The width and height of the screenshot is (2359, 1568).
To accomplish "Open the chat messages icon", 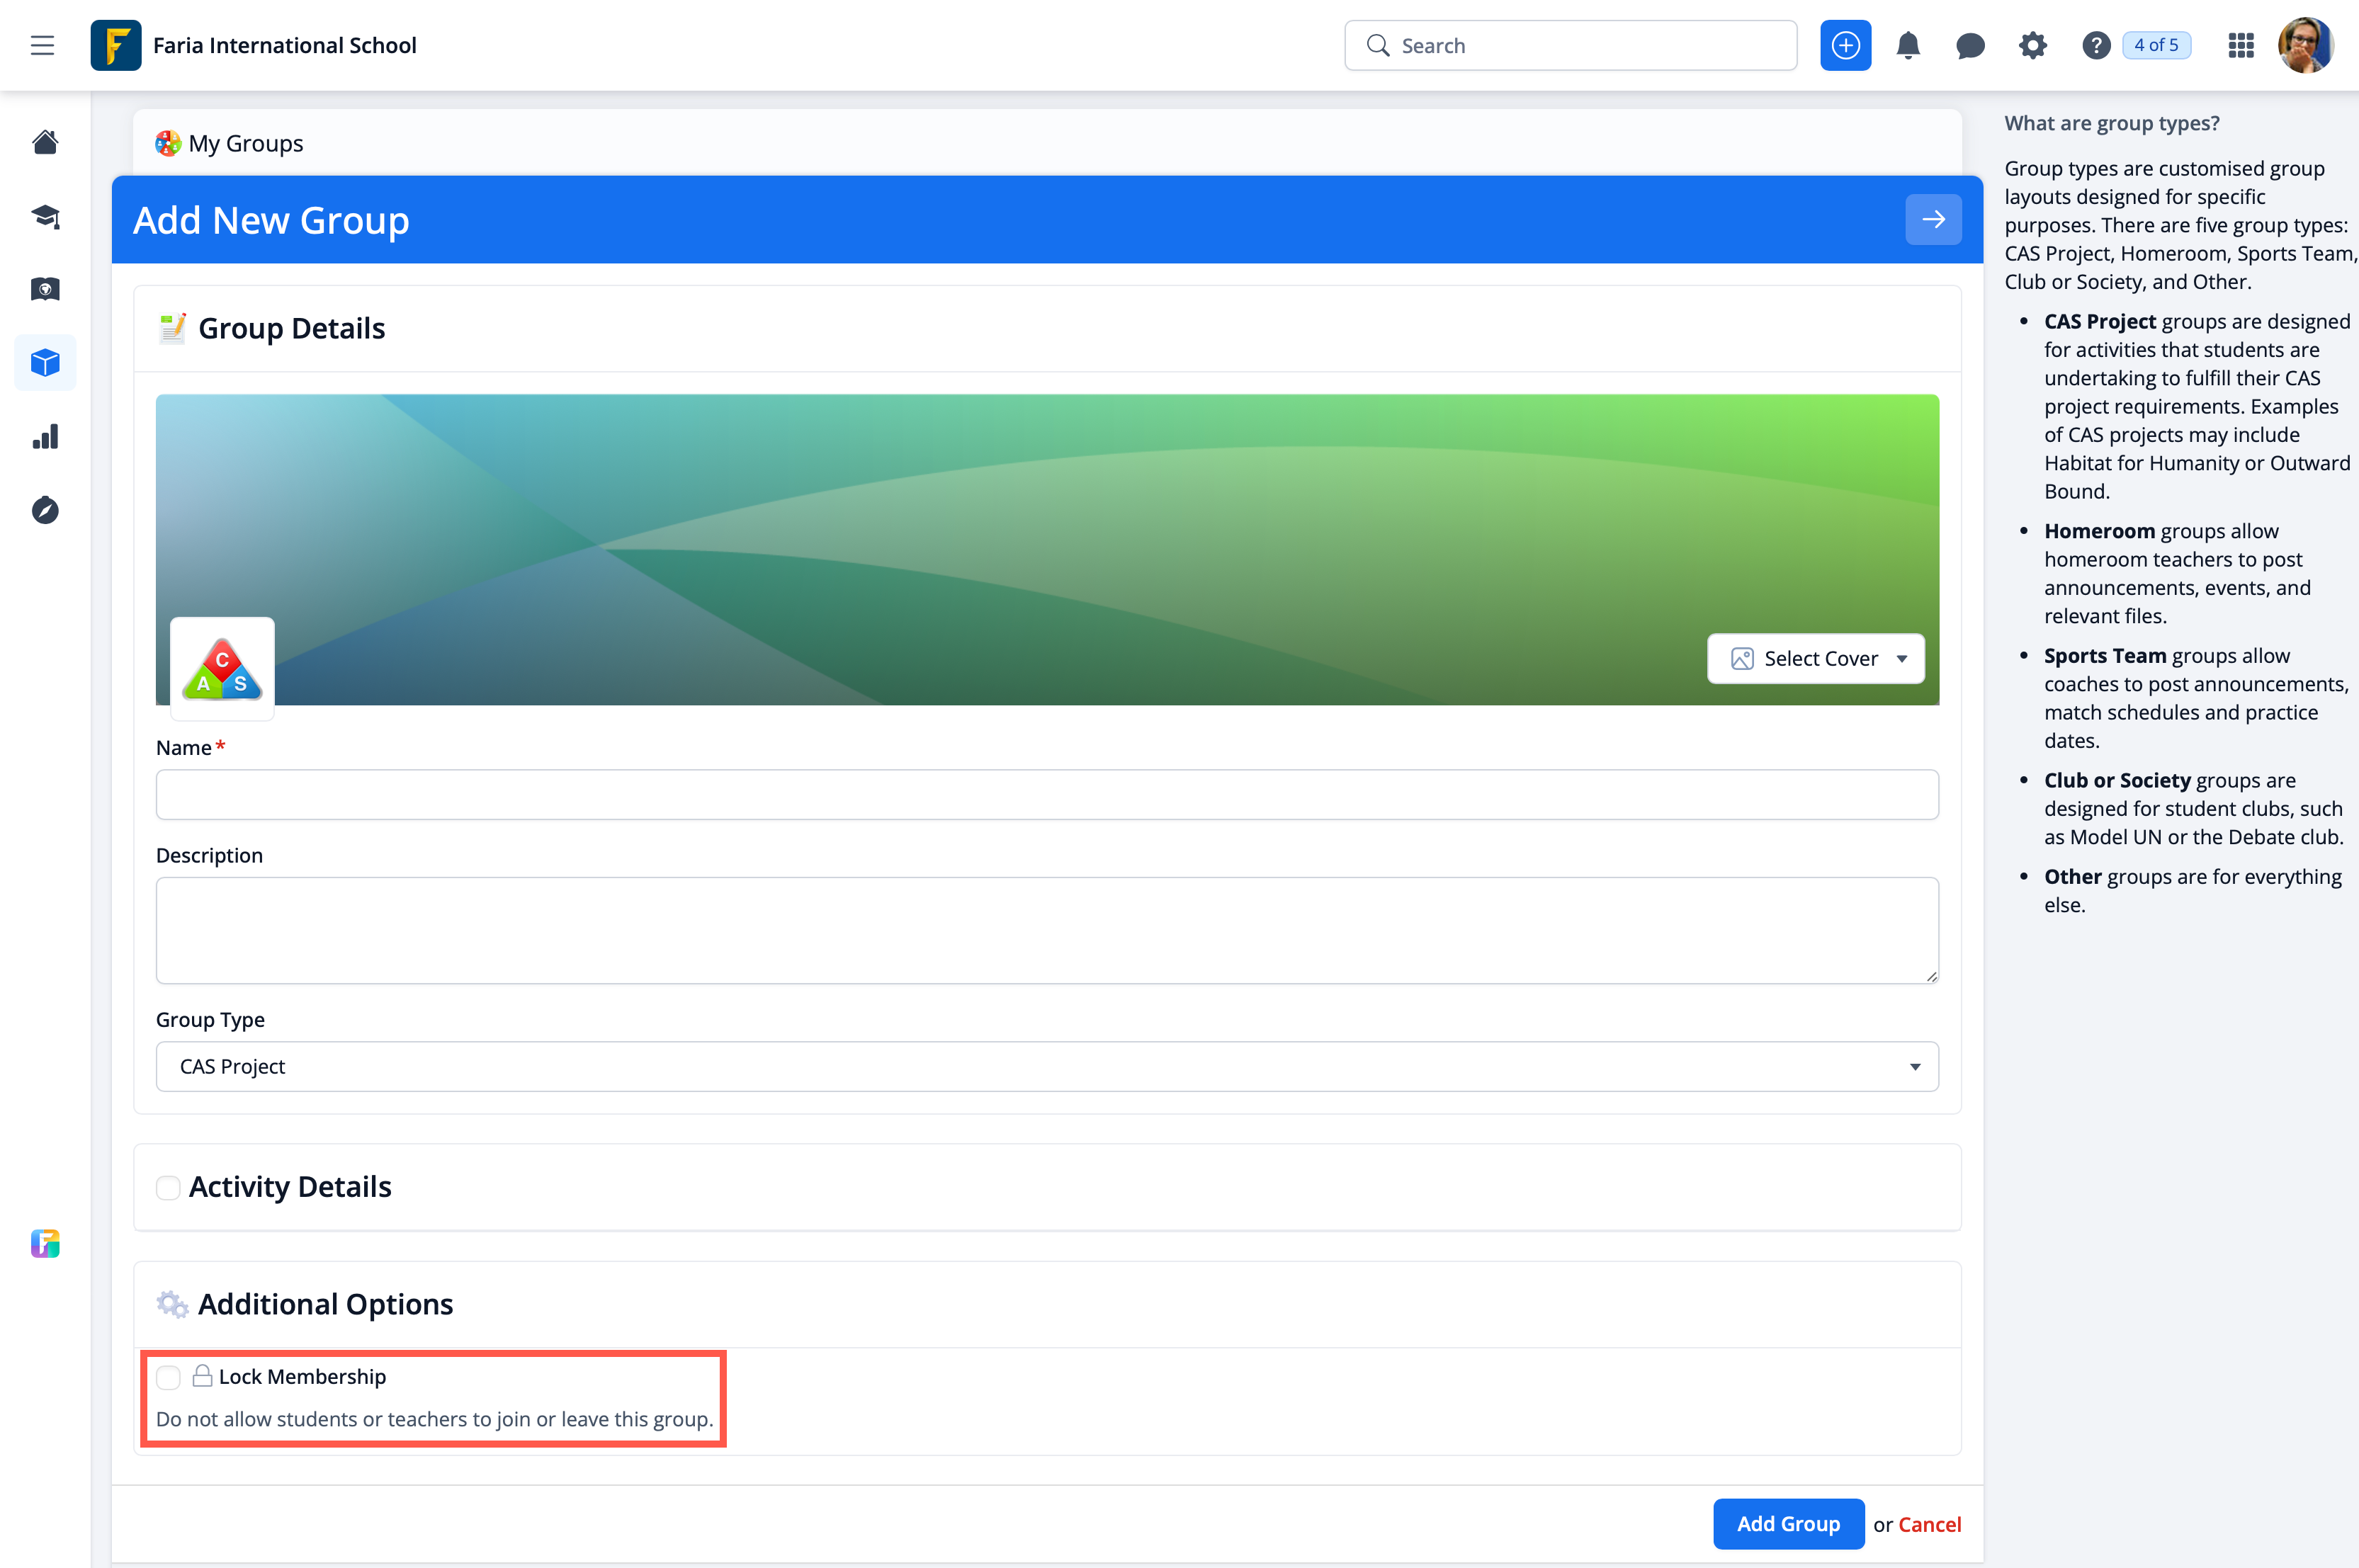I will [x=1970, y=45].
